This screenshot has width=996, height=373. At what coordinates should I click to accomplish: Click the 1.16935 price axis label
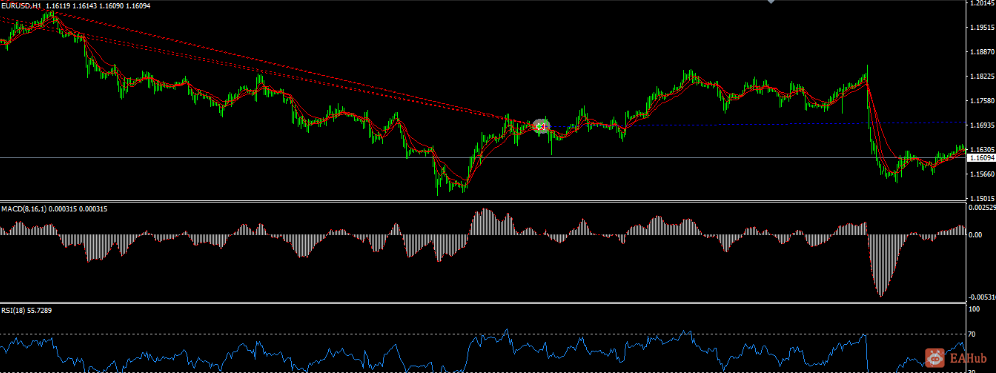pyautogui.click(x=983, y=125)
